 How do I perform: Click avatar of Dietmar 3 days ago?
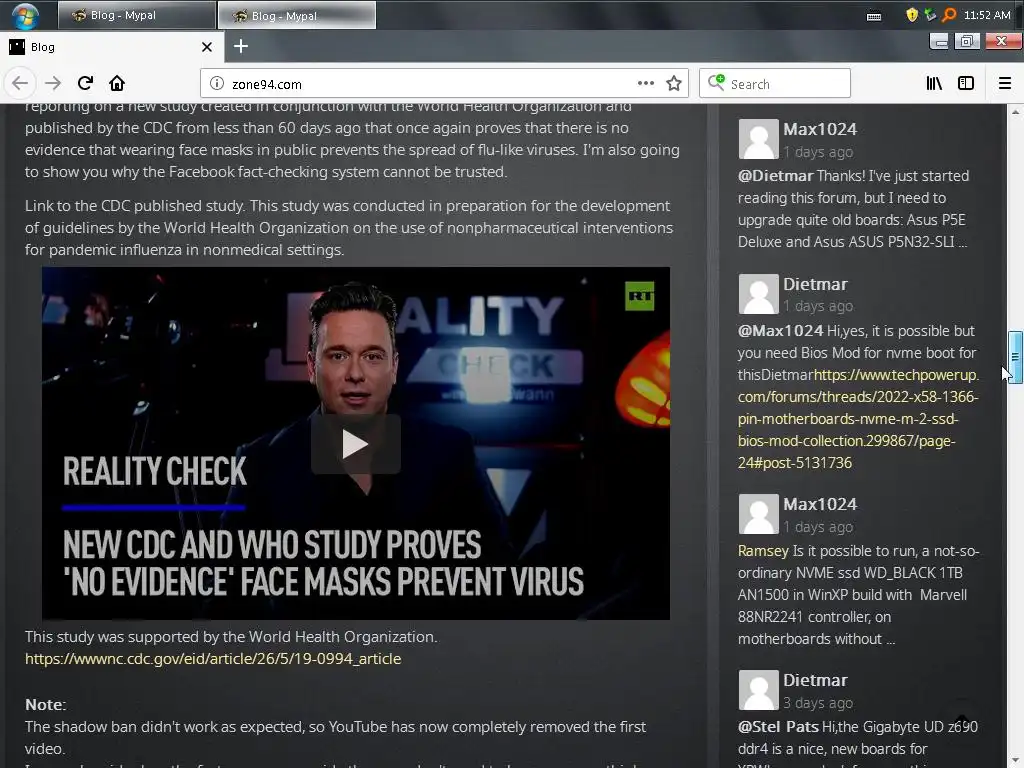point(758,690)
